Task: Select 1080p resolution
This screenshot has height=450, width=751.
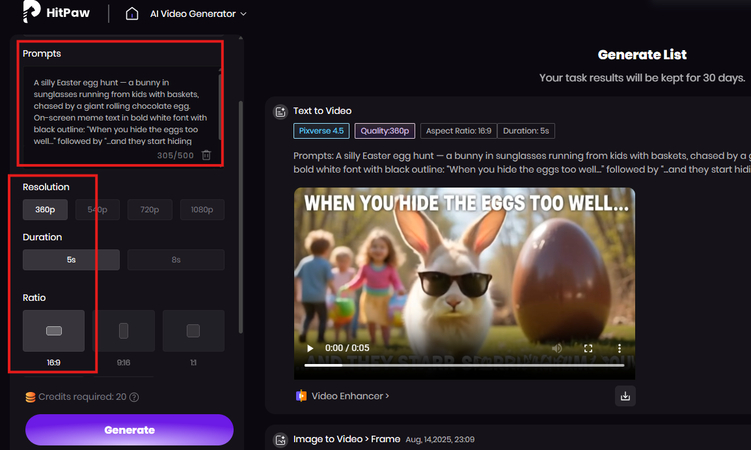Action: click(x=202, y=210)
